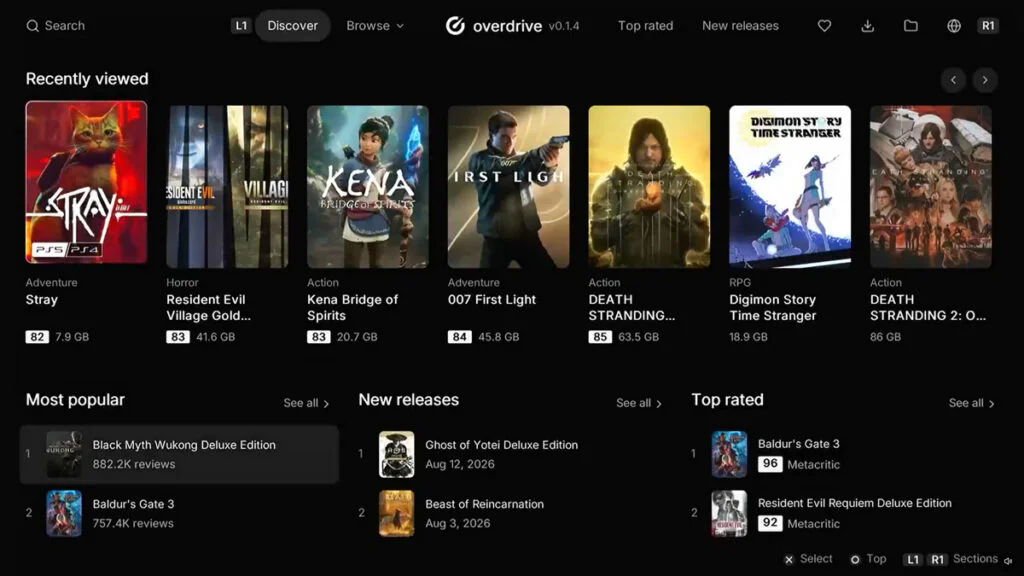This screenshot has width=1024, height=576.
Task: Click Black Myth Wukong small cover icon
Action: [64, 454]
